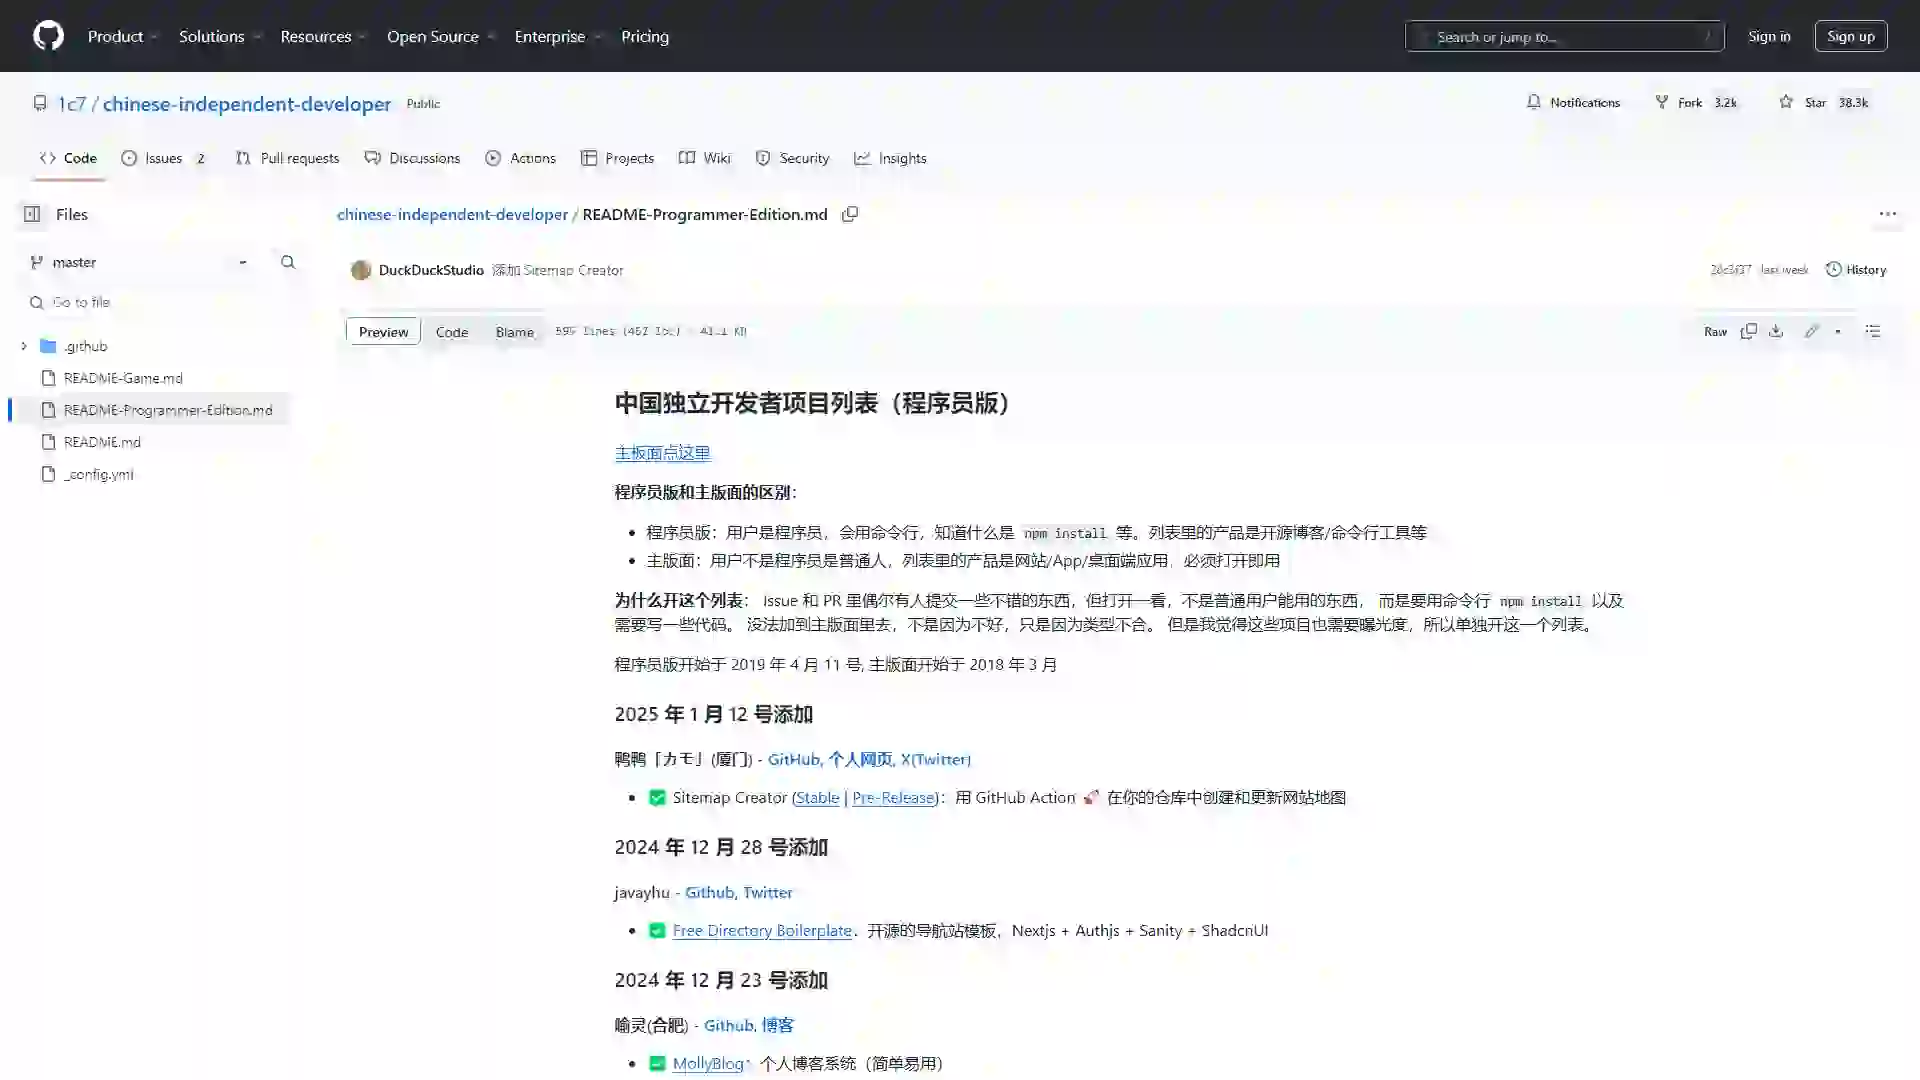Switch to the Pull requests tab

(287, 158)
